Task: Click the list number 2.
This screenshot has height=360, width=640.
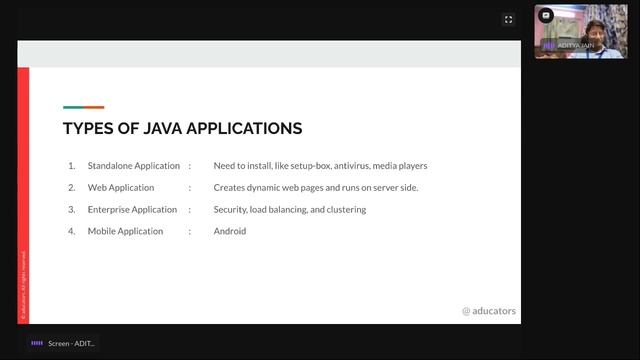Action: 71,188
